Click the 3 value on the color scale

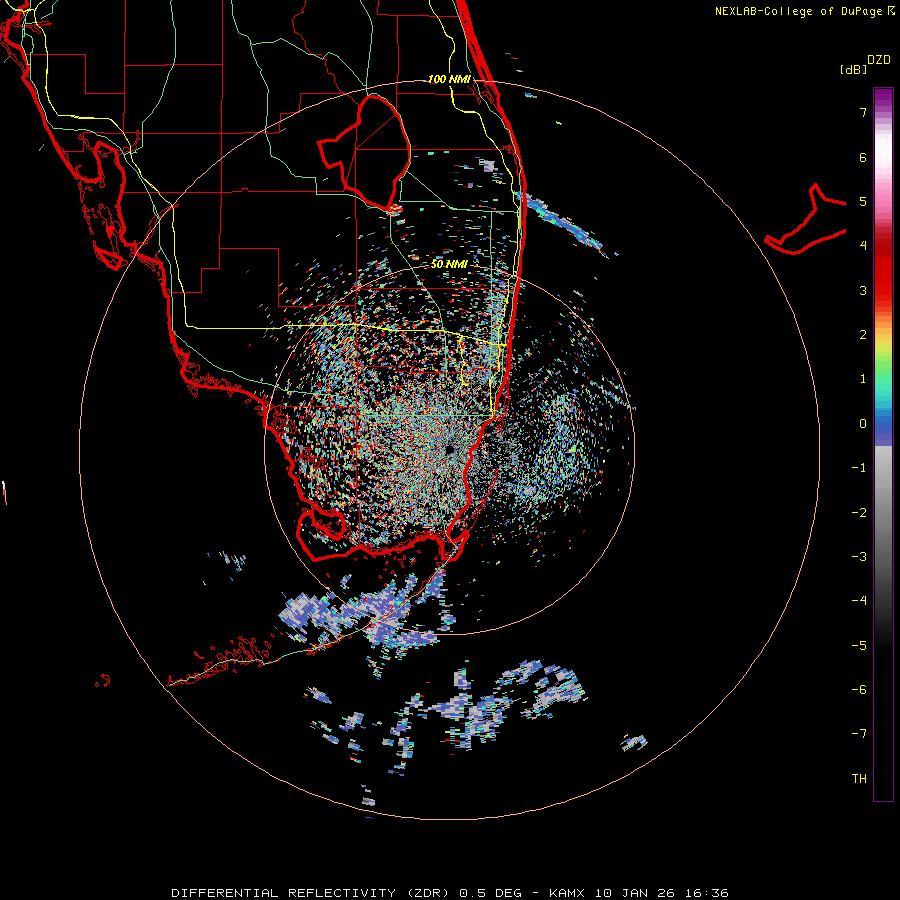tap(863, 290)
